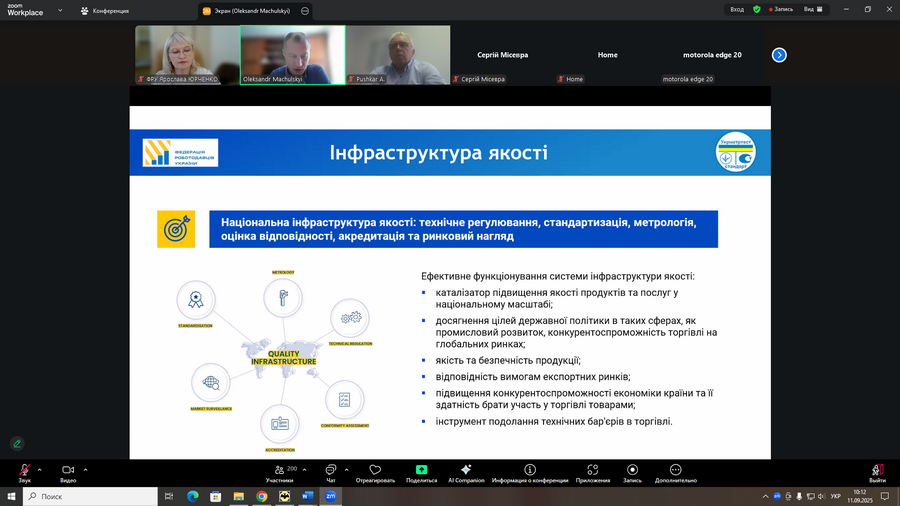
Task: Open Microsoft Store from the taskbar
Action: click(x=215, y=496)
